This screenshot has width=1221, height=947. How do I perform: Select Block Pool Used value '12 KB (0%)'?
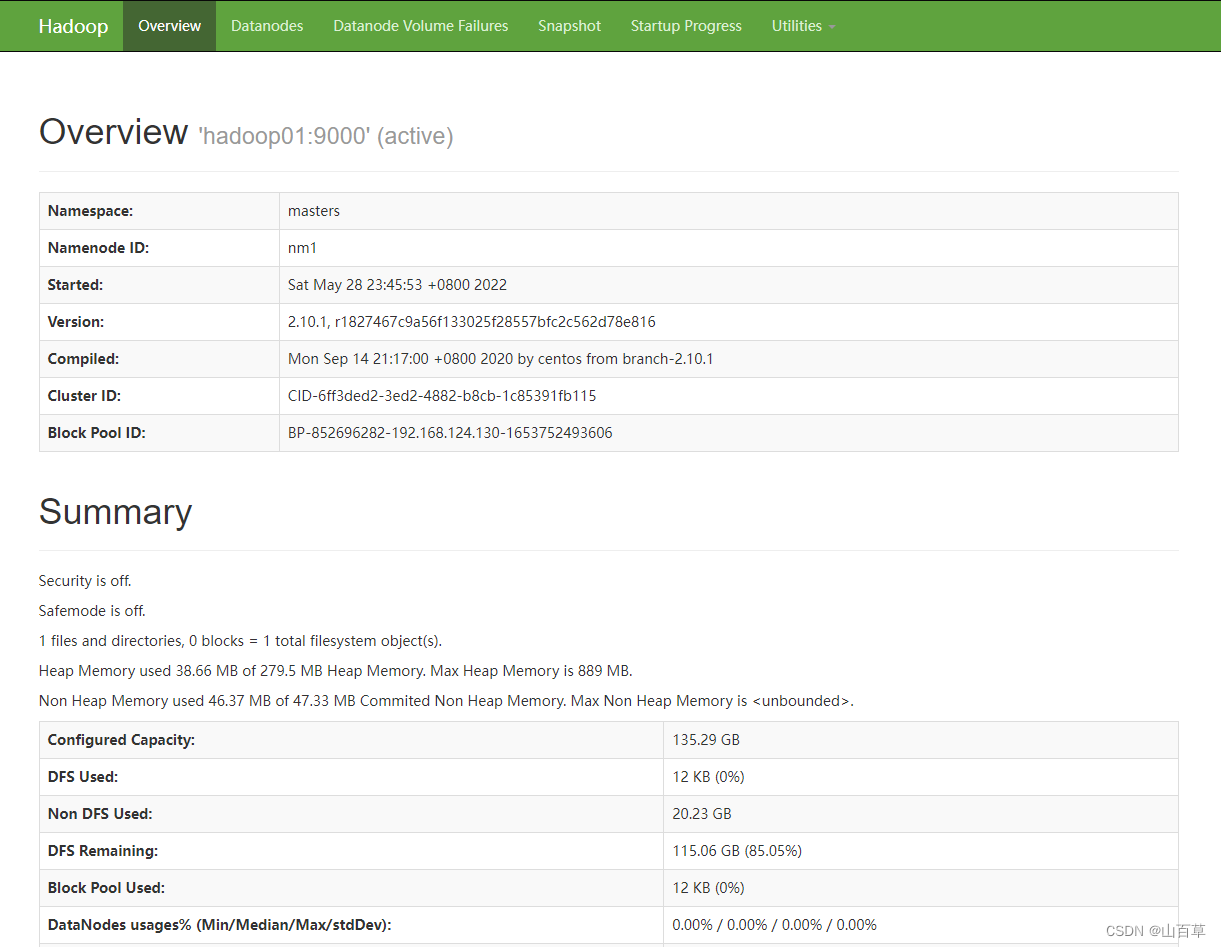tap(708, 888)
